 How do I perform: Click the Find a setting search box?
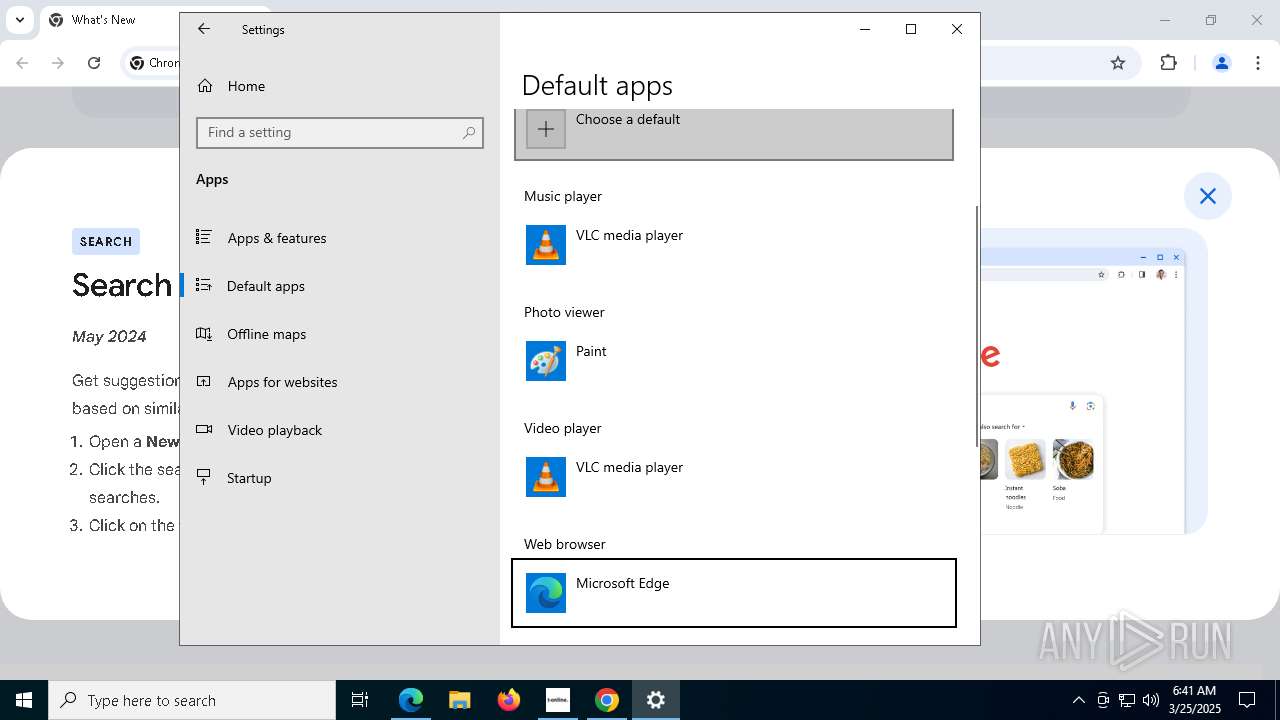coord(340,132)
